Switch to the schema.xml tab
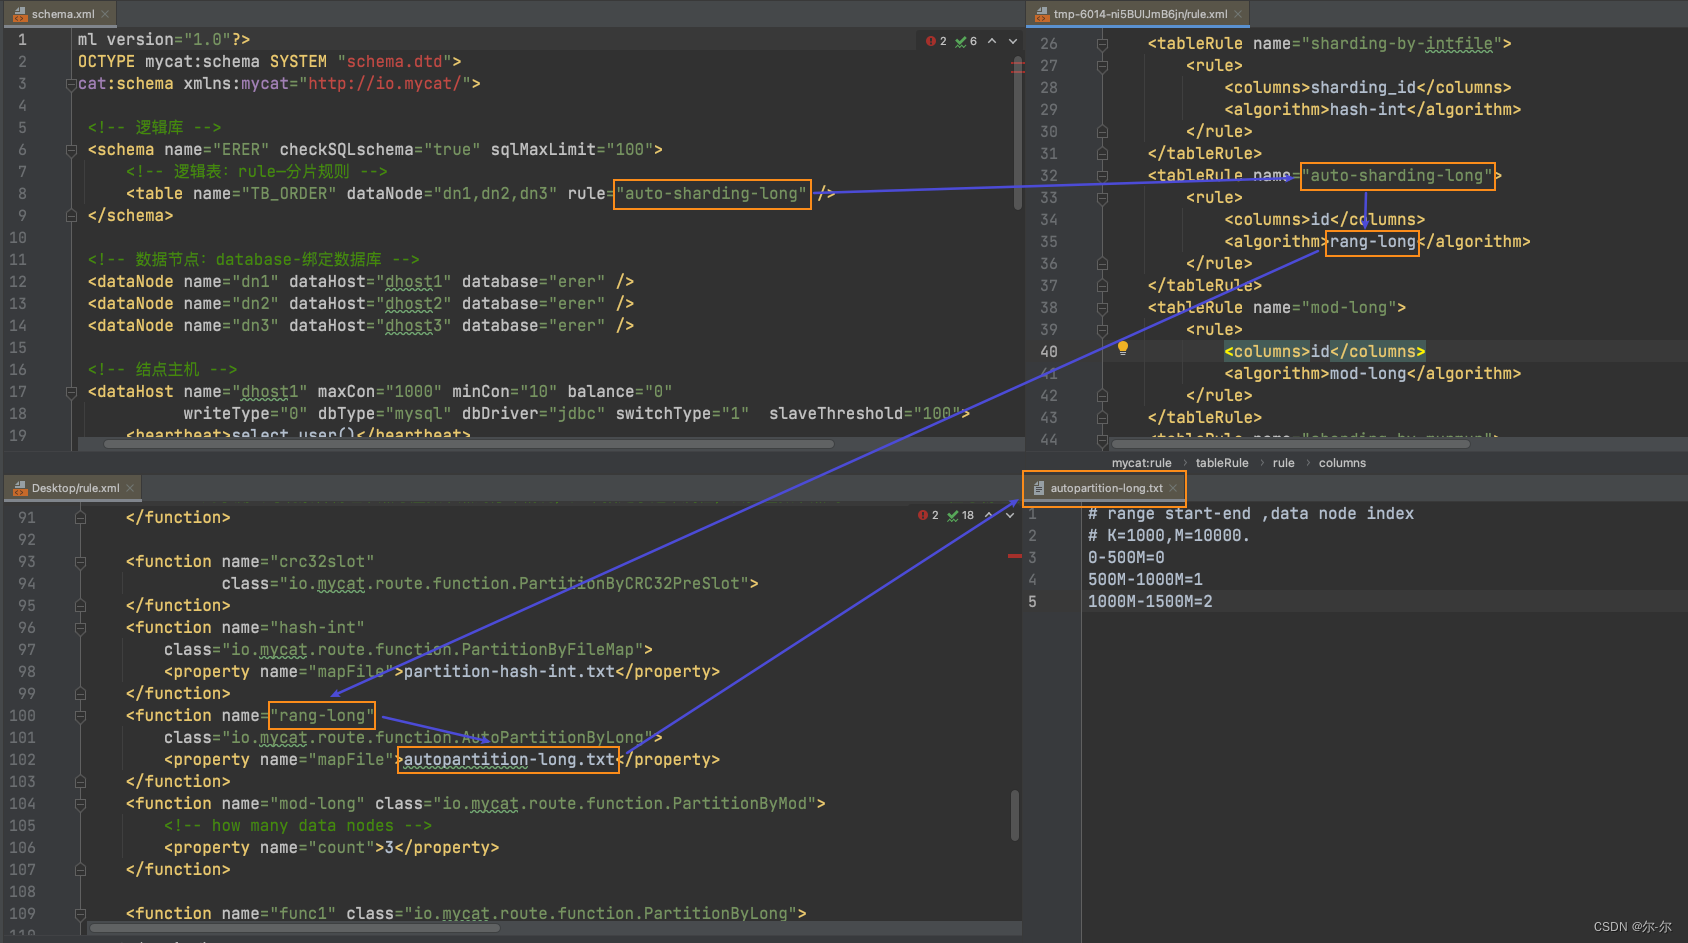Viewport: 1688px width, 943px height. 62,14
